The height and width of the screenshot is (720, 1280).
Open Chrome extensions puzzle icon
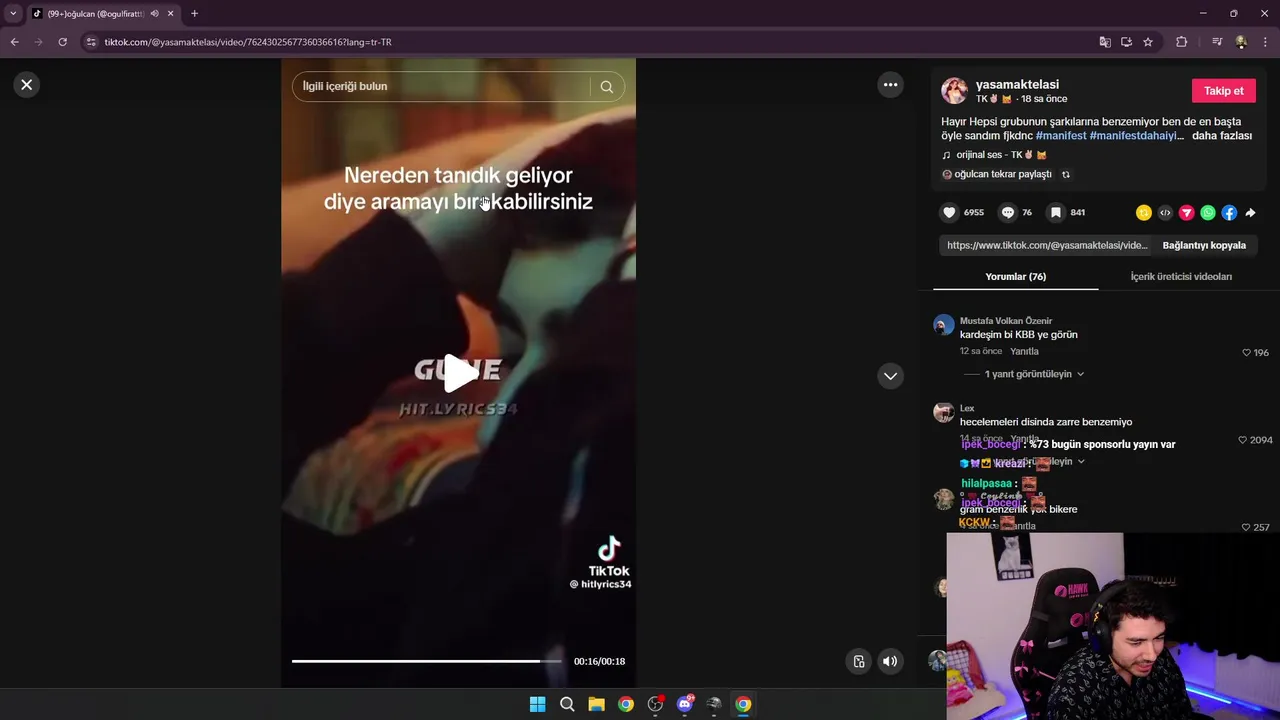click(x=1181, y=42)
